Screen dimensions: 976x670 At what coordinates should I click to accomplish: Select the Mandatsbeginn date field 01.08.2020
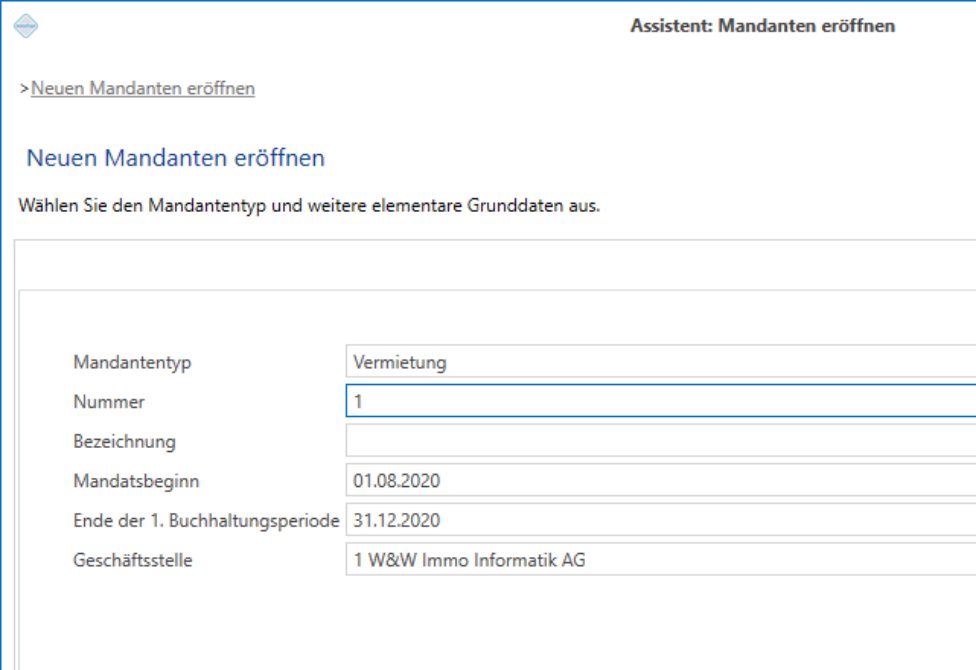point(660,480)
